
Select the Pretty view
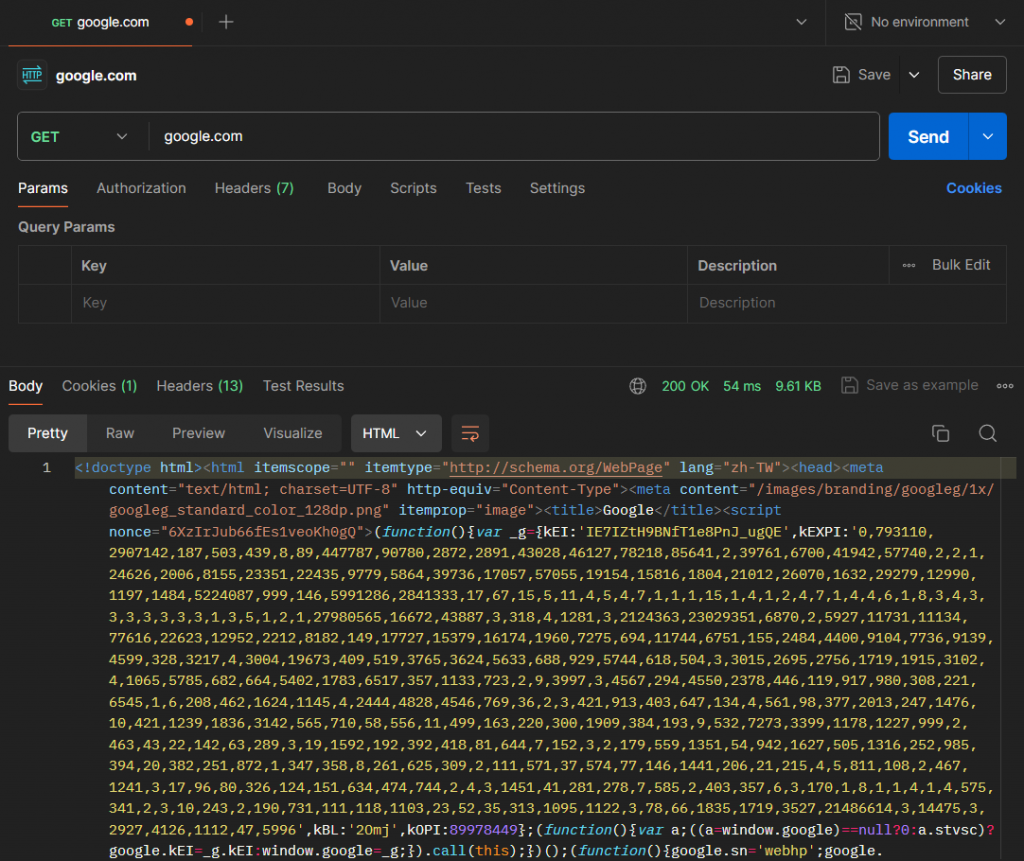coord(47,433)
